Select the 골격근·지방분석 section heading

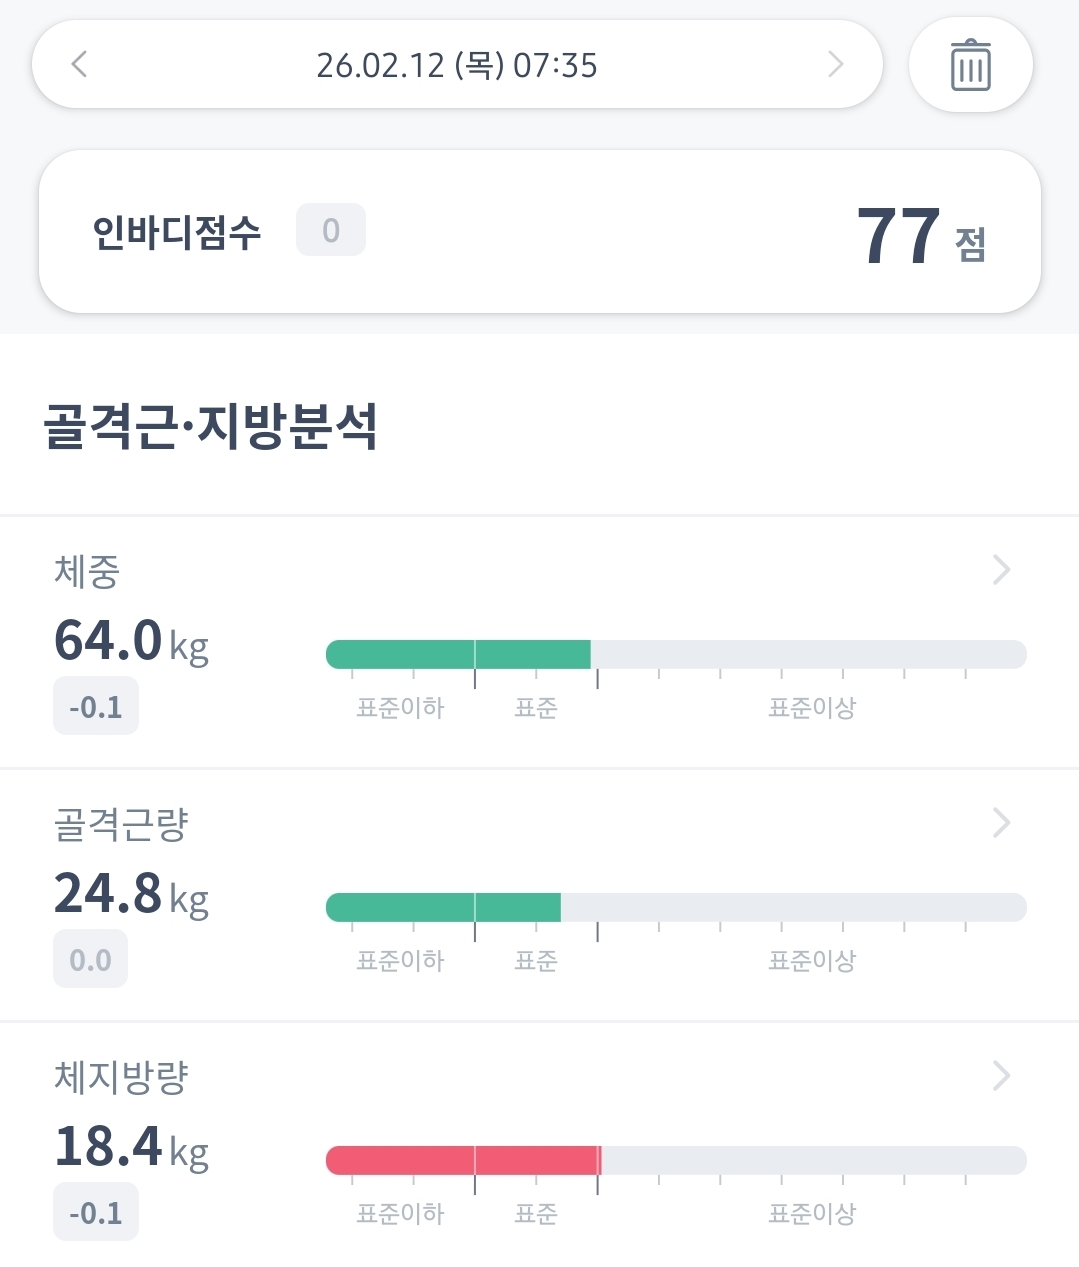point(211,427)
